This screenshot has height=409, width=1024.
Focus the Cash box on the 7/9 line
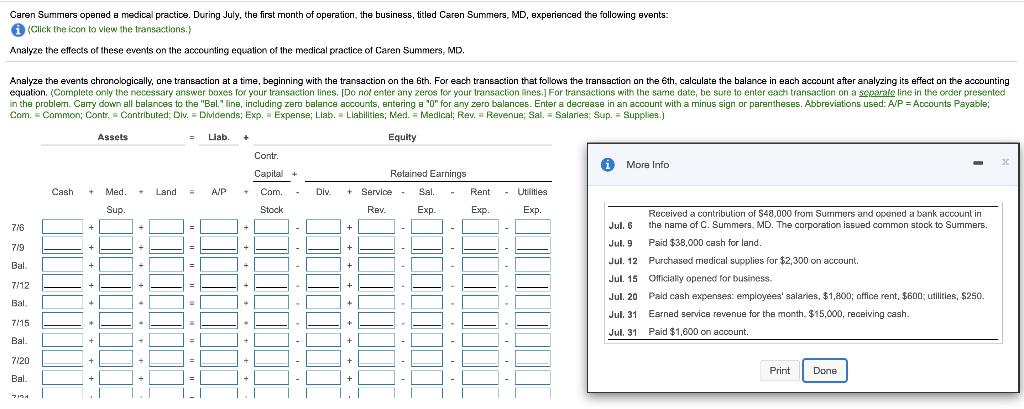[63, 246]
